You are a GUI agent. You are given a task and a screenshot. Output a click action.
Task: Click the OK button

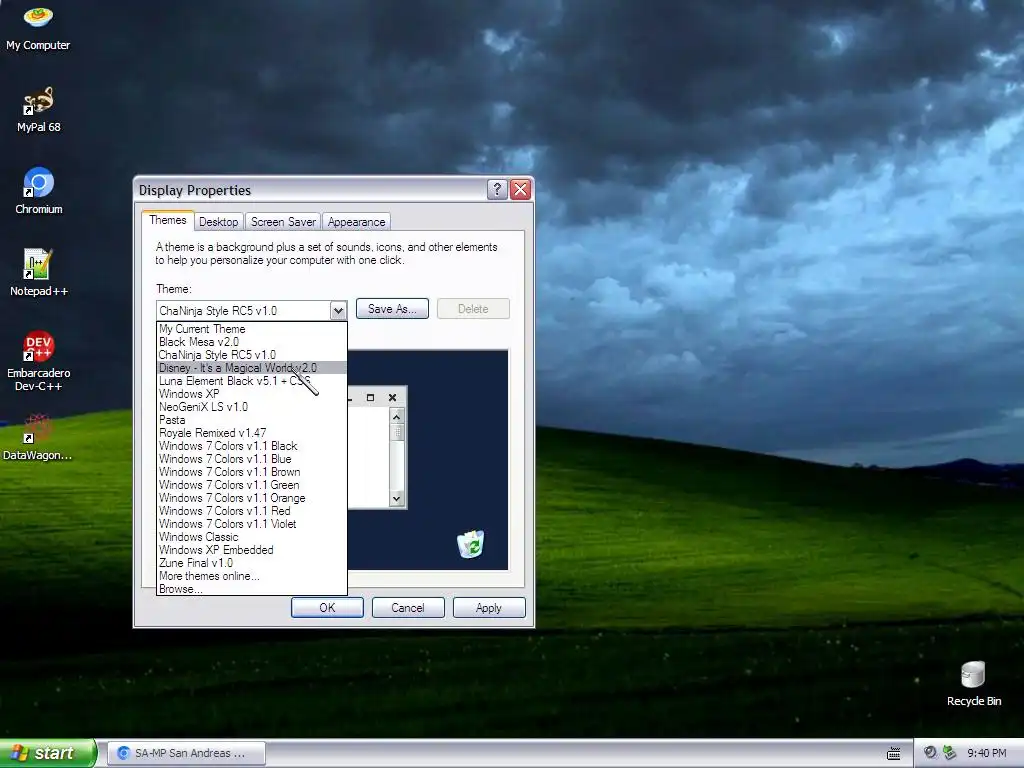point(327,608)
